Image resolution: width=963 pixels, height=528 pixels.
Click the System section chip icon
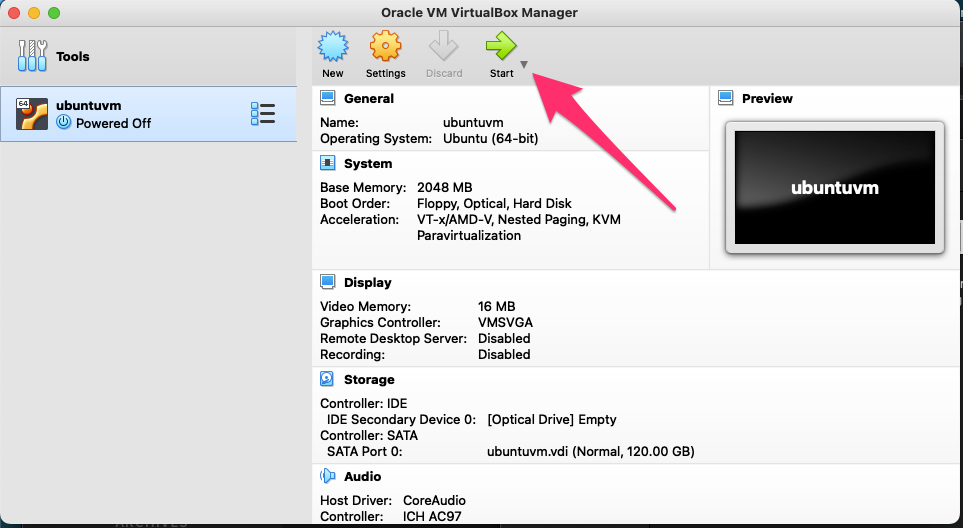(x=327, y=163)
